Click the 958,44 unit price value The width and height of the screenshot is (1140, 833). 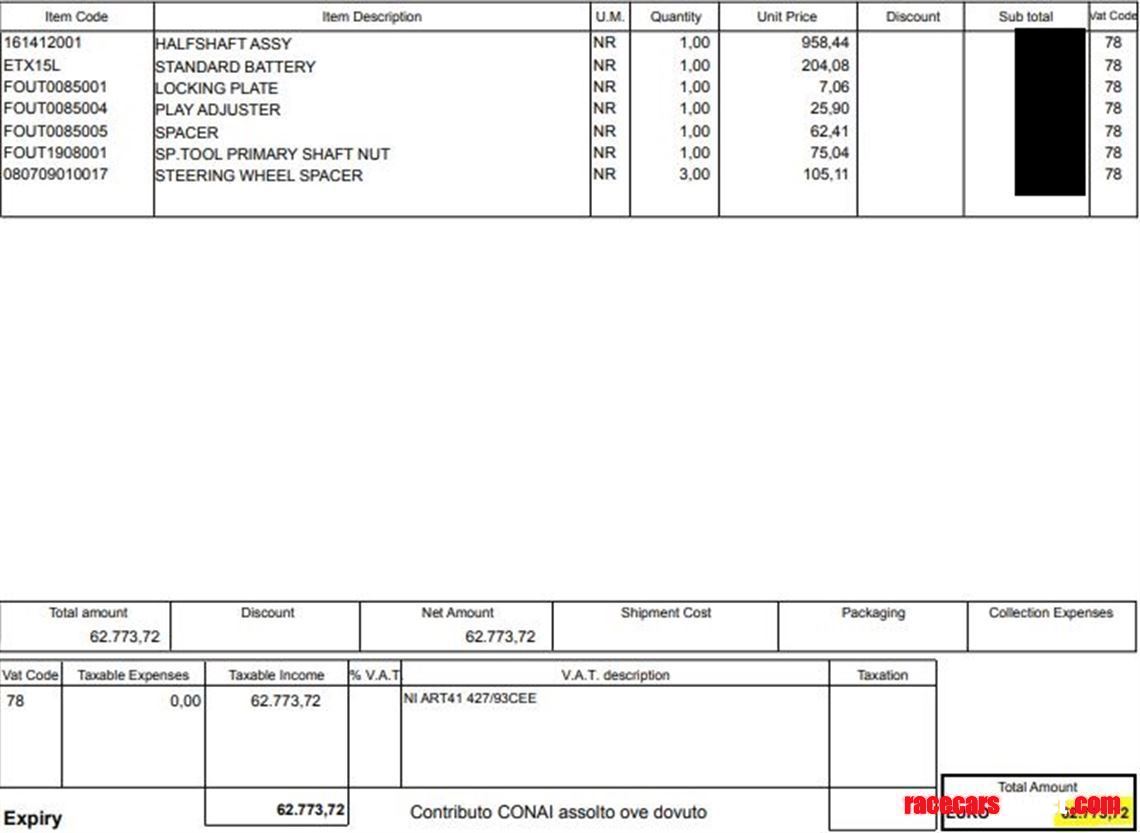[825, 43]
